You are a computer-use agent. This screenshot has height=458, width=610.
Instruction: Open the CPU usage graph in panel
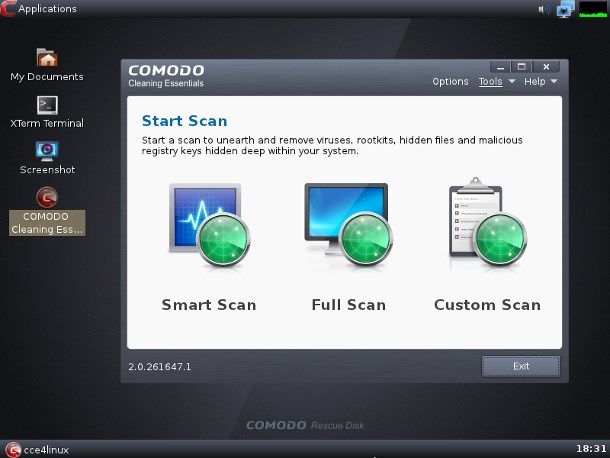coord(592,9)
